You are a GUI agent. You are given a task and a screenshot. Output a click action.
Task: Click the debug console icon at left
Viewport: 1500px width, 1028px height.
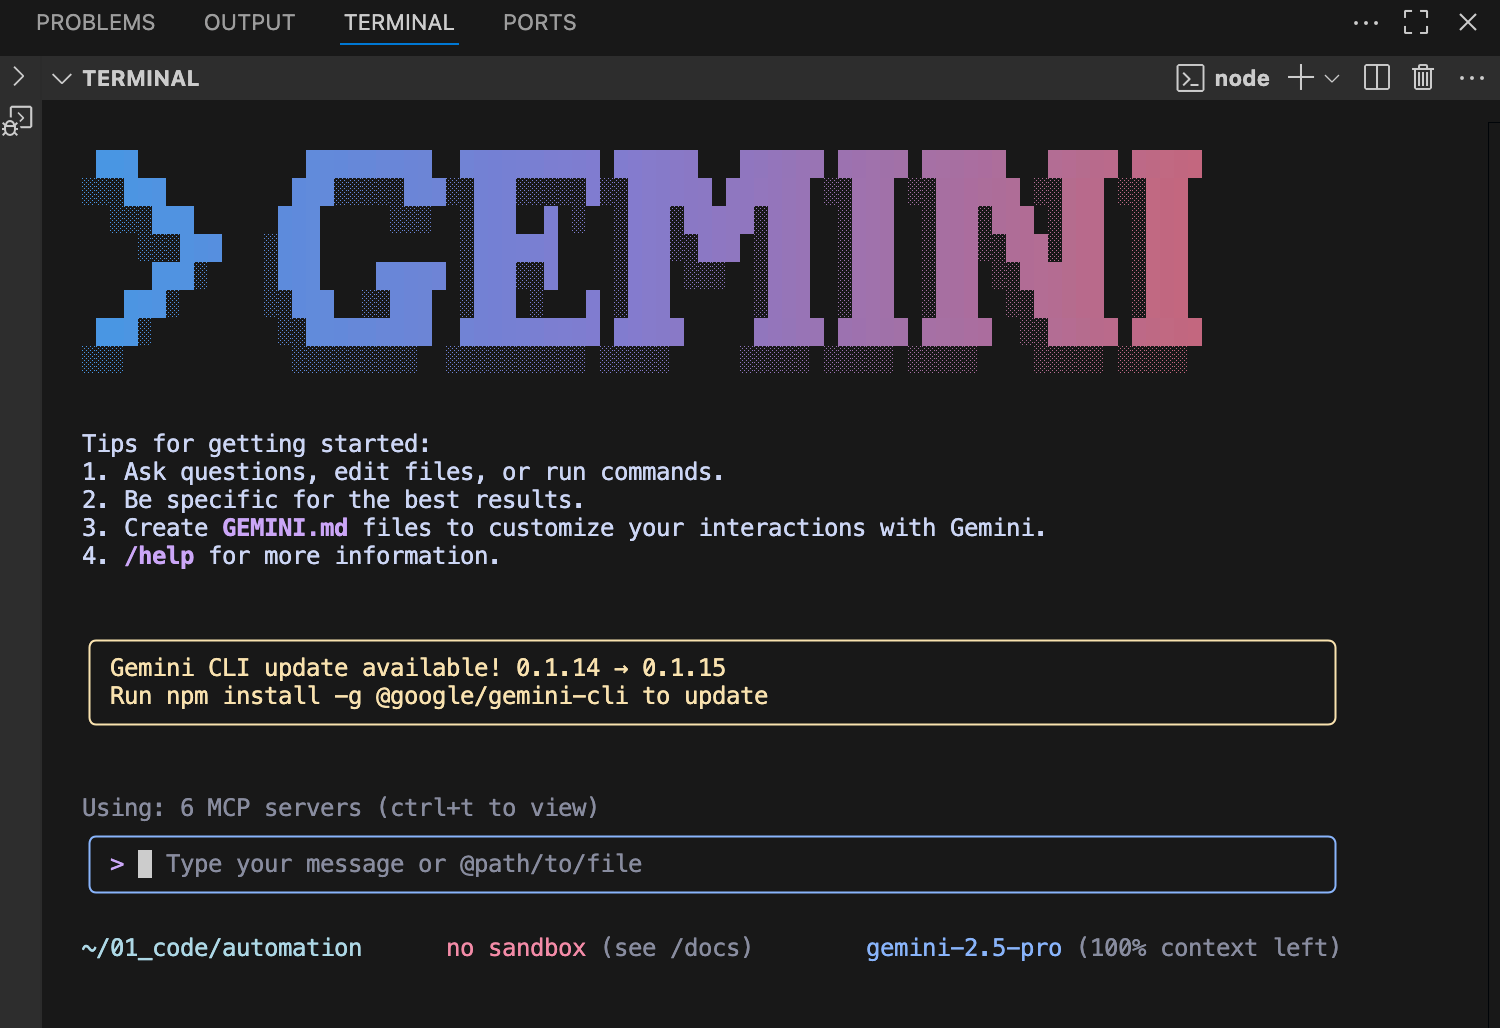18,121
